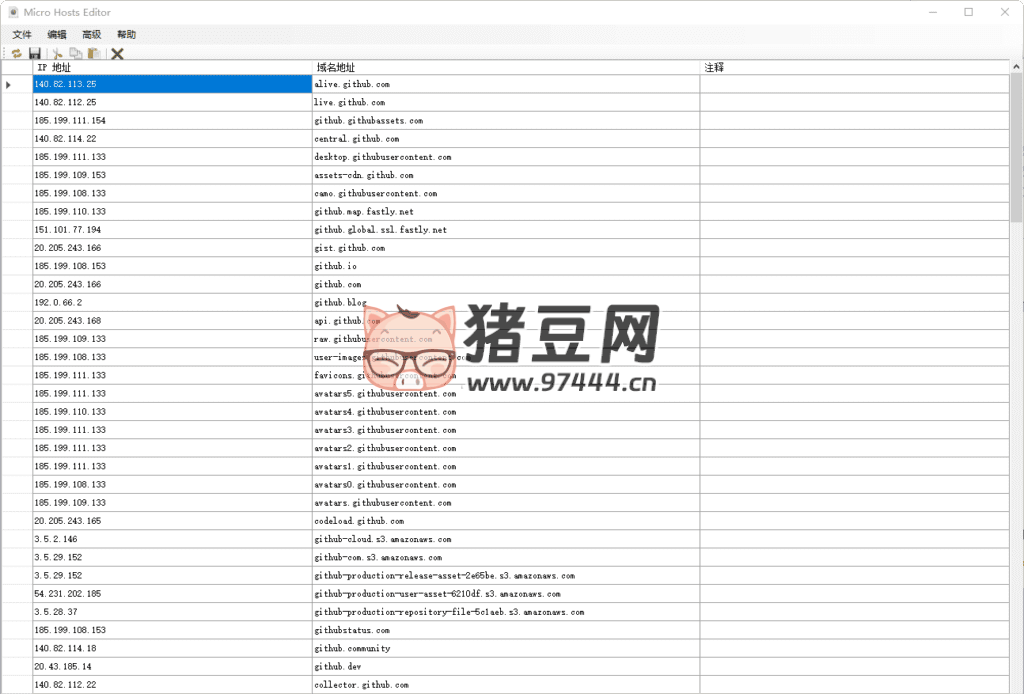Select the alive.github.com domain cell

(505, 84)
